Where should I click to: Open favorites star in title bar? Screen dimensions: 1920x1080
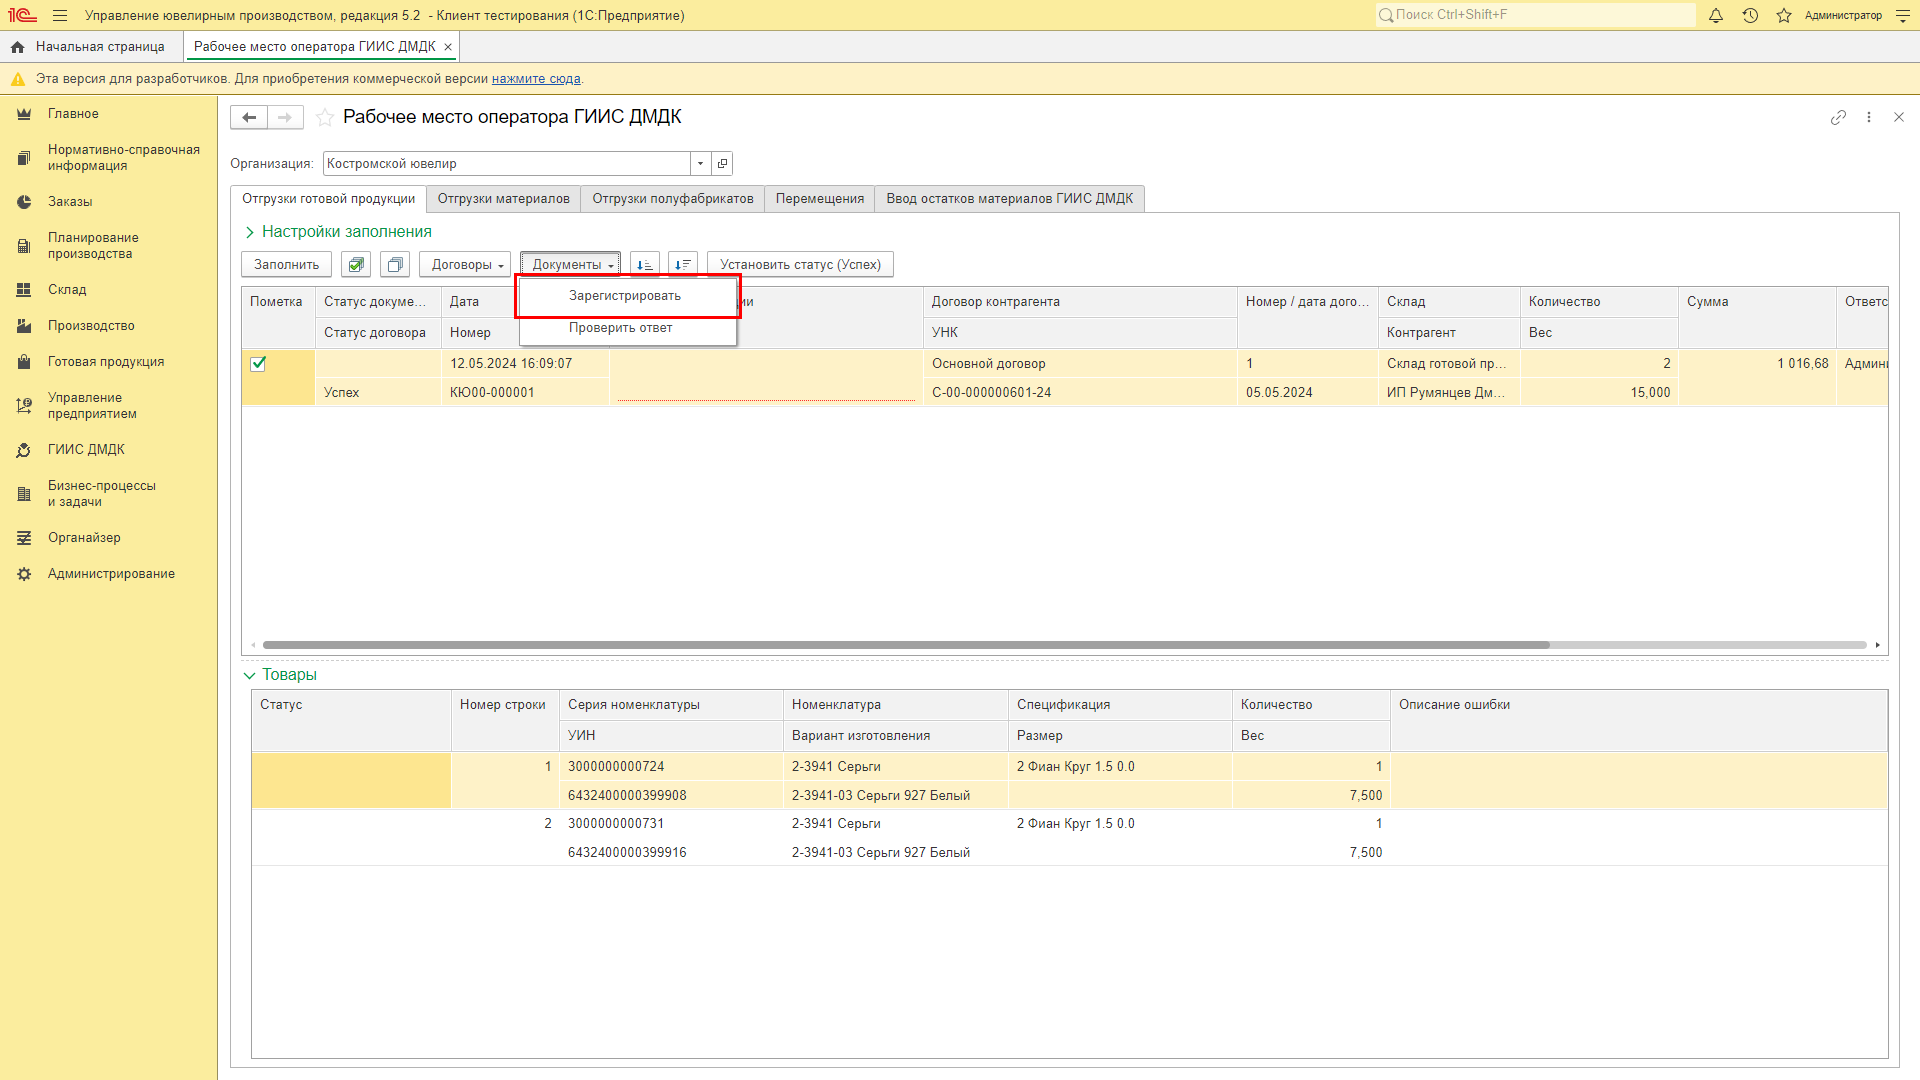[1784, 15]
